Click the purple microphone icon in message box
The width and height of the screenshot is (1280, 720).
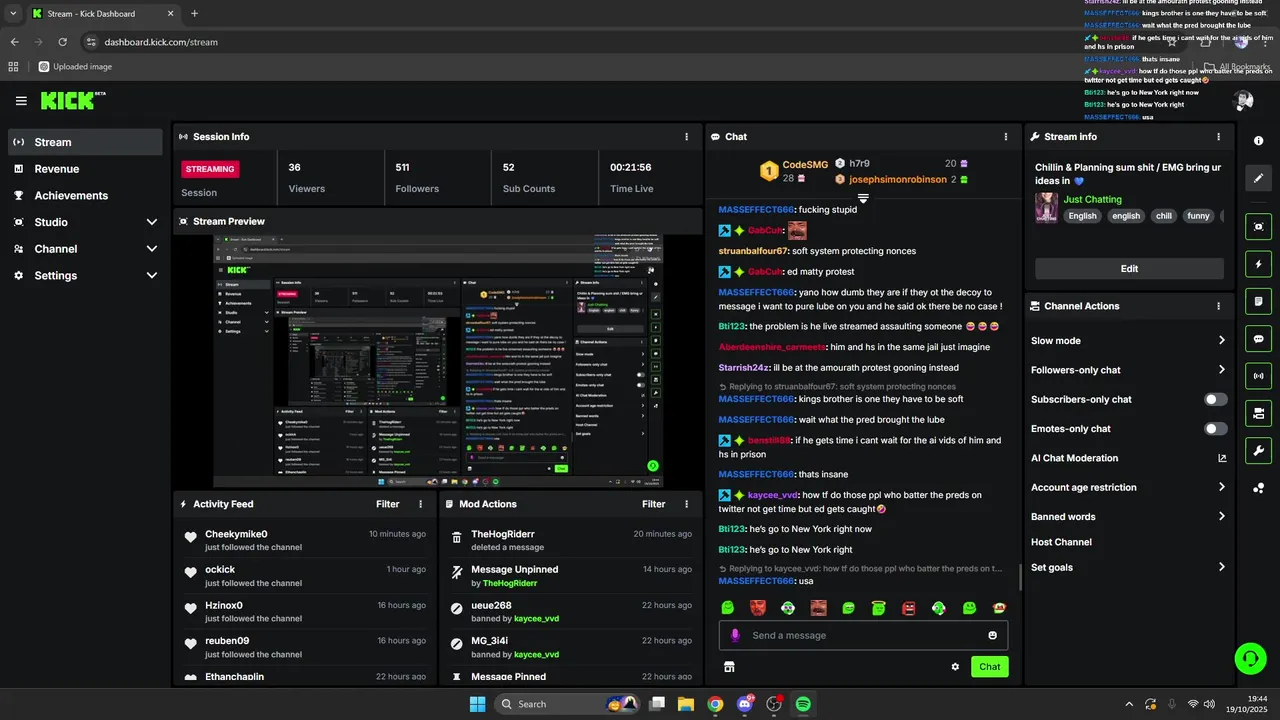coord(735,635)
